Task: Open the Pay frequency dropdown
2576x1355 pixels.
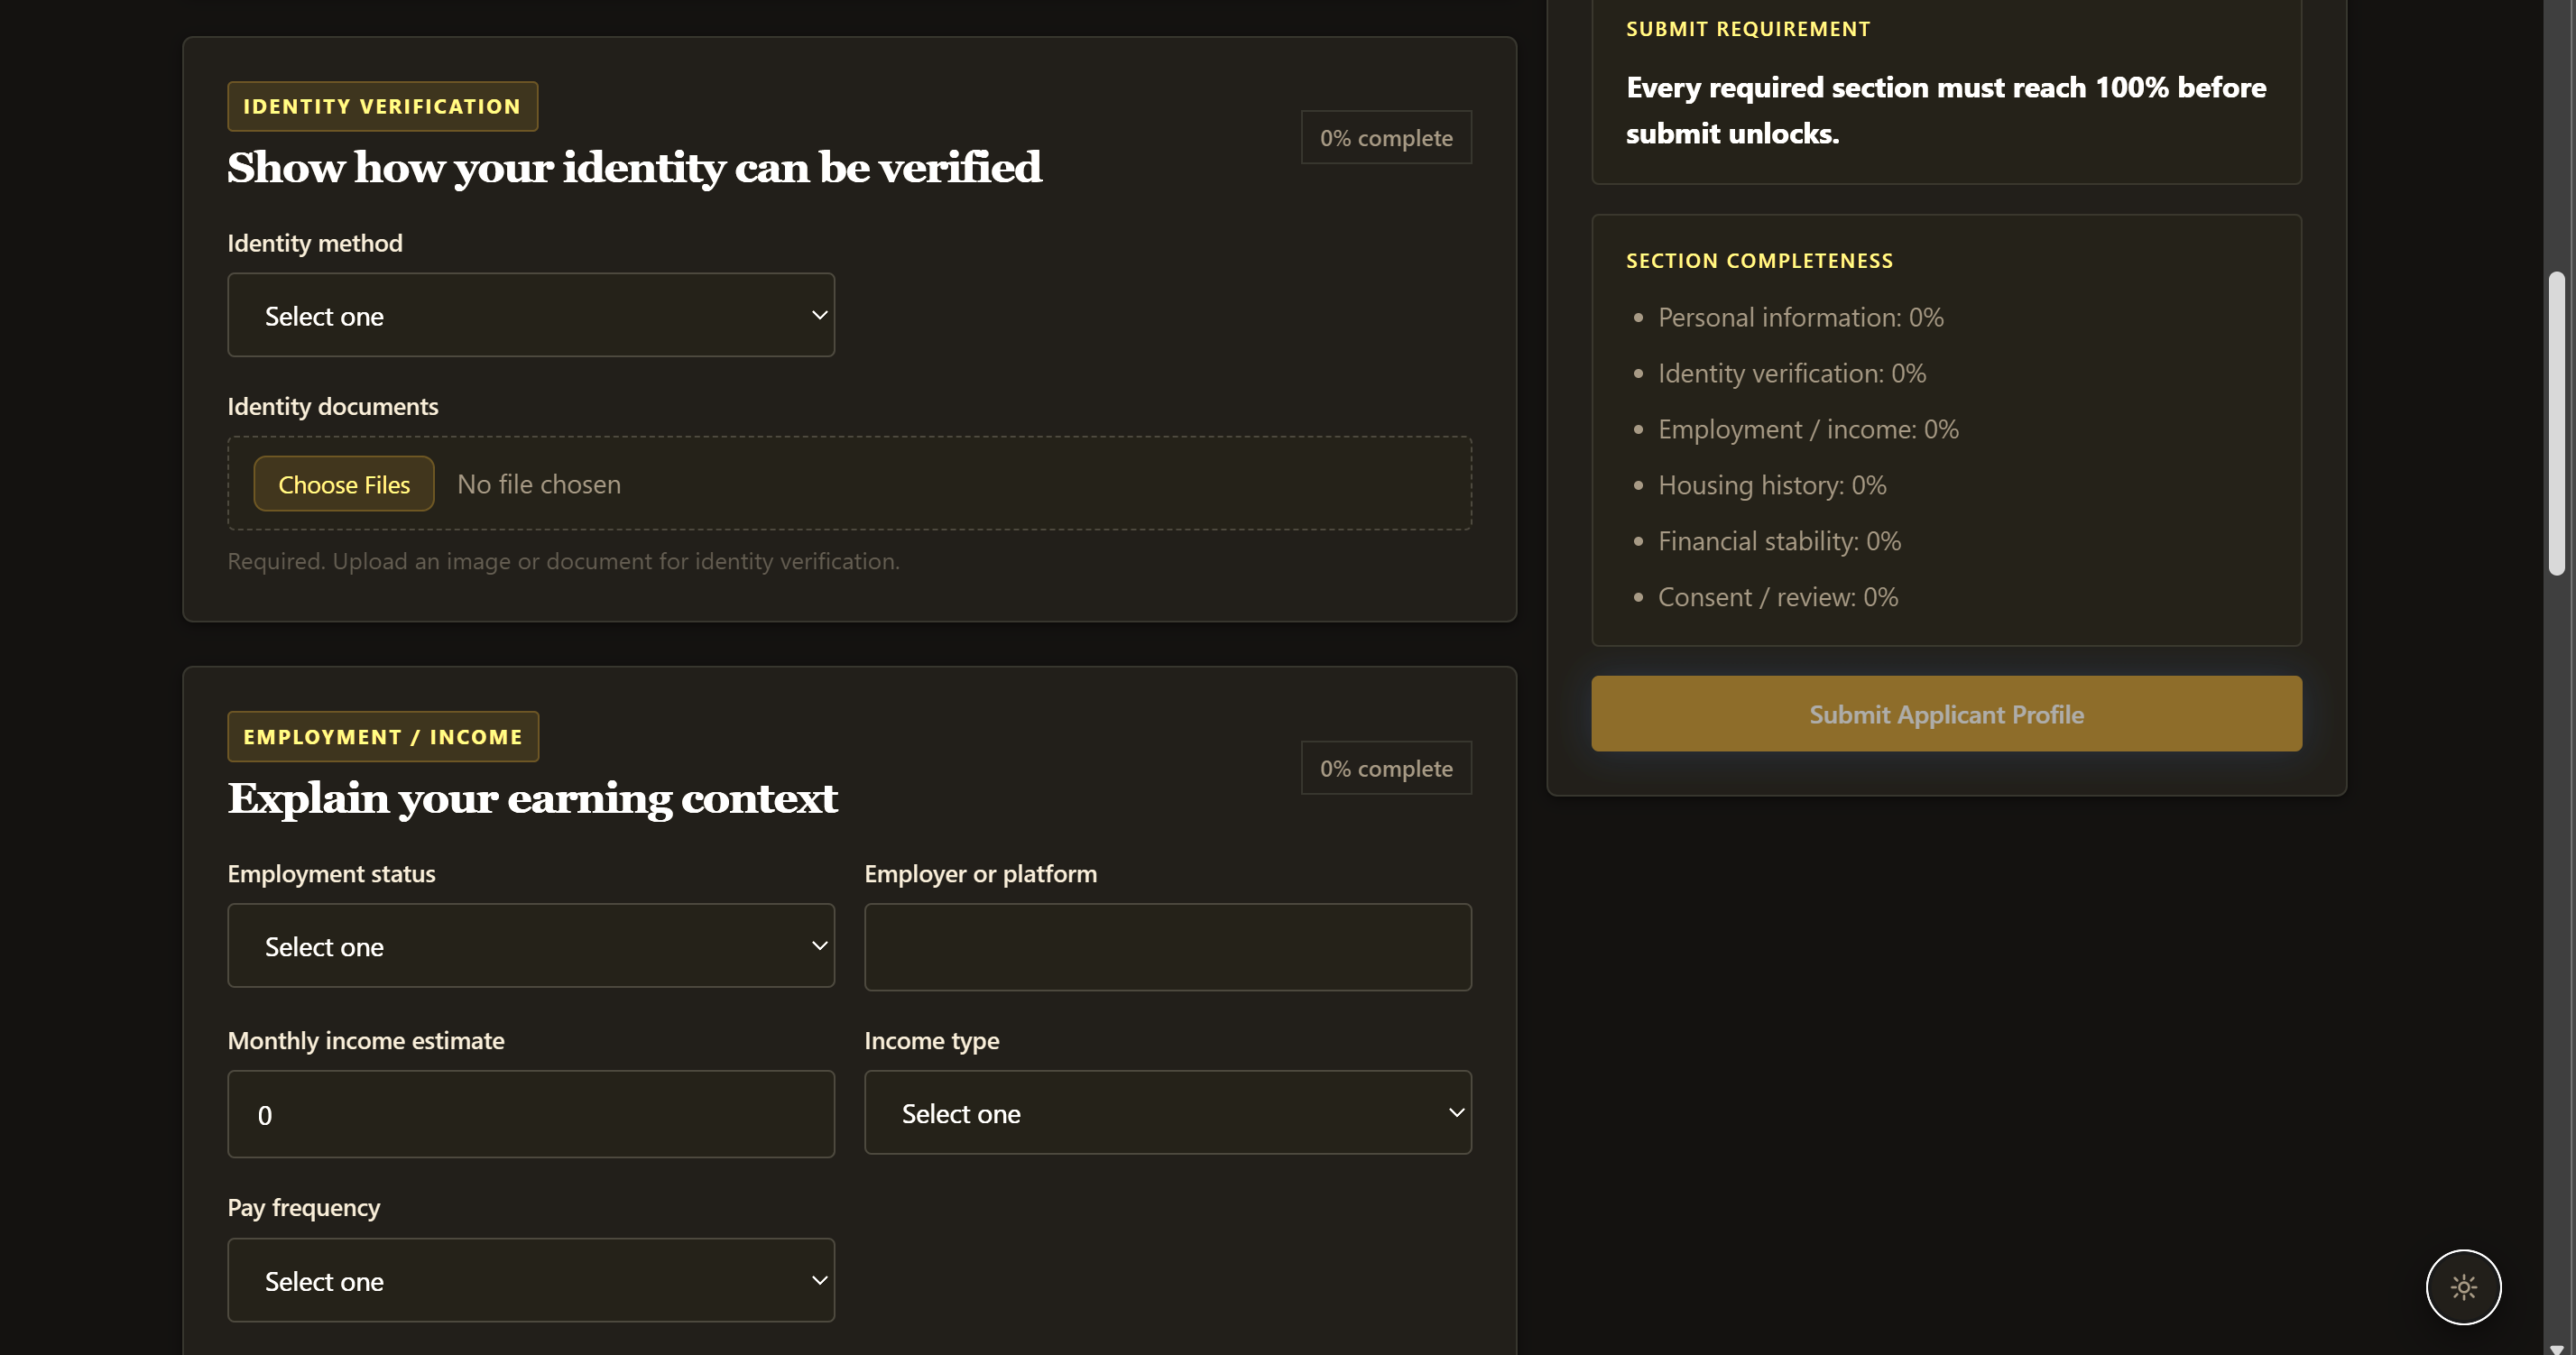Action: click(530, 1279)
